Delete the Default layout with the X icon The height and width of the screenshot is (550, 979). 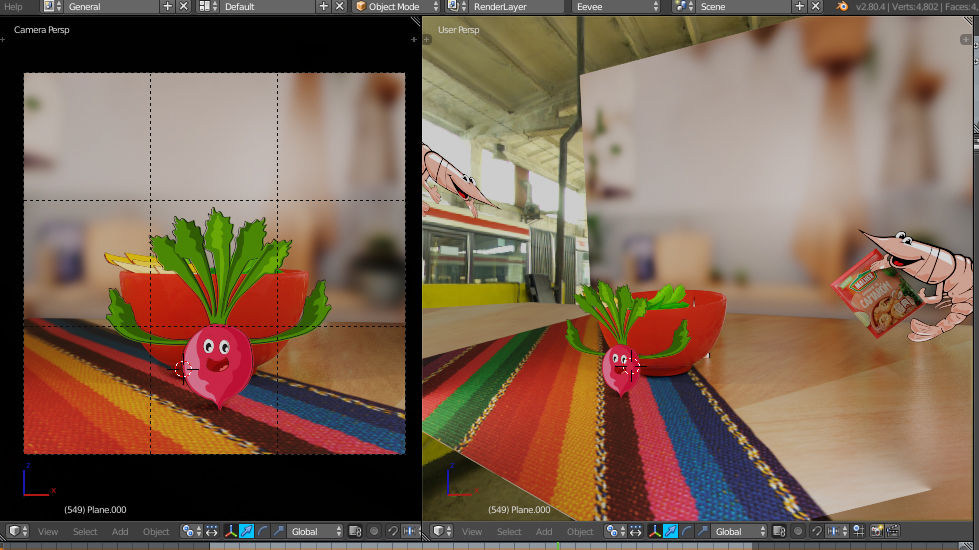[x=340, y=7]
